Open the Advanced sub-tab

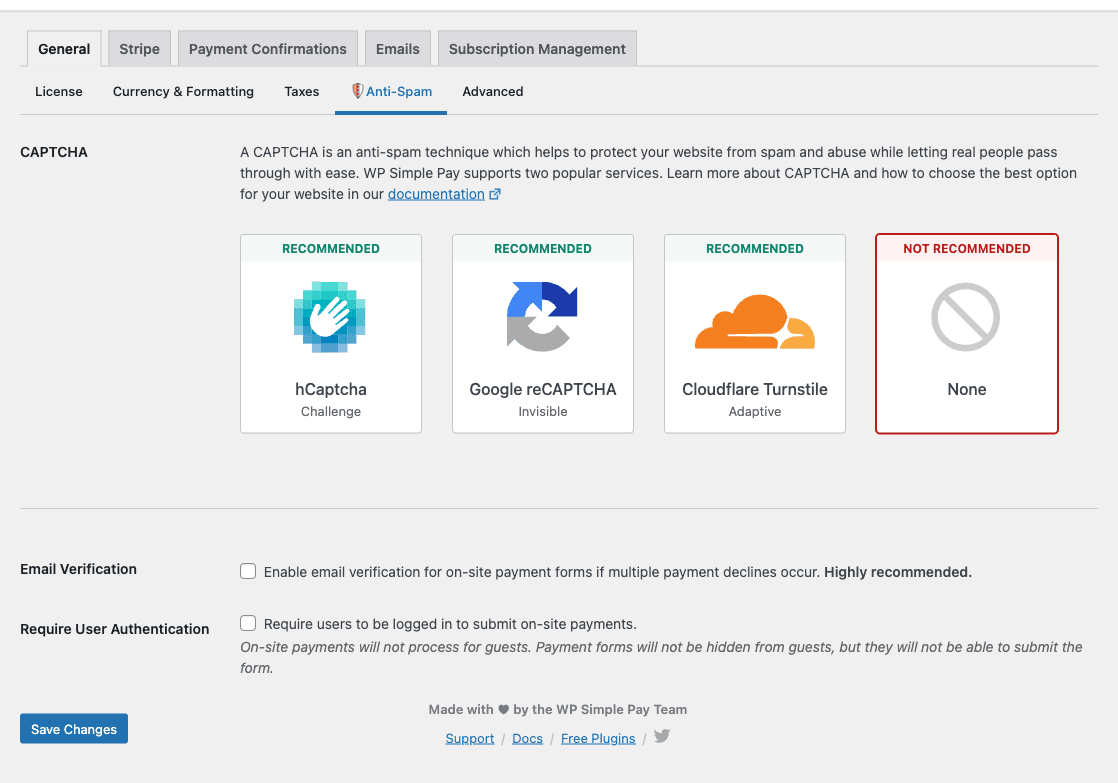[x=493, y=91]
